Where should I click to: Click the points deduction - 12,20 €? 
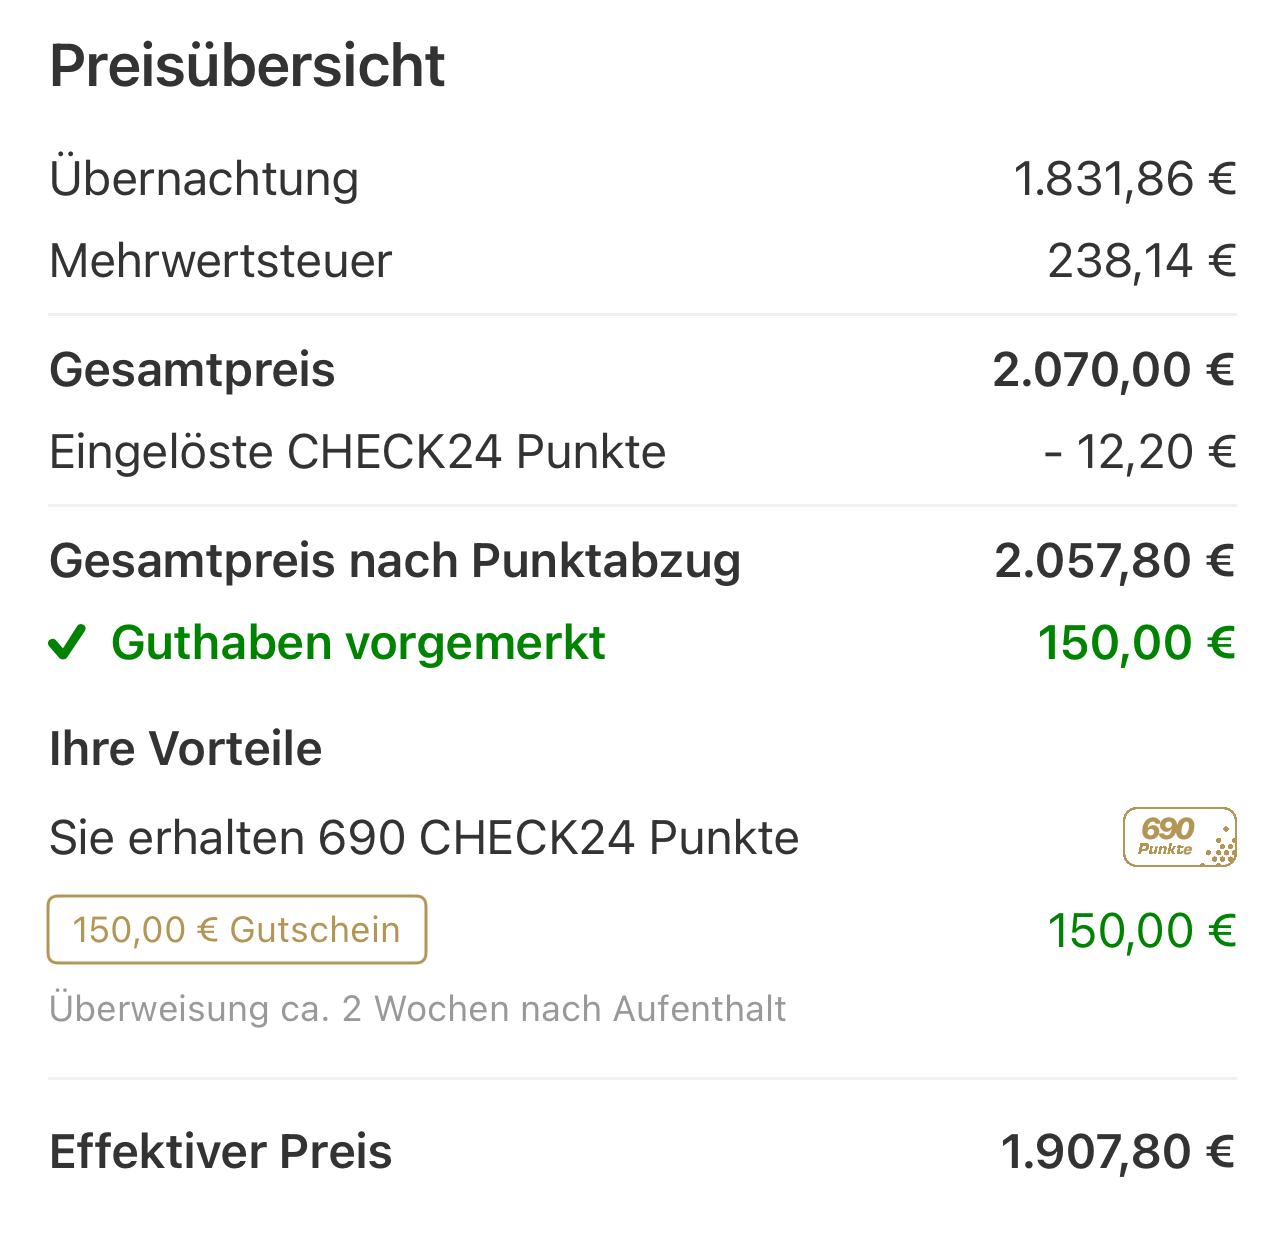tap(1139, 452)
